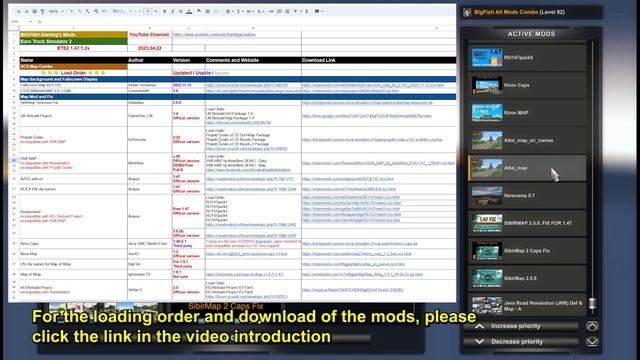640x360 pixels.
Task: Click the Name column header cell
Action: [x=73, y=60]
